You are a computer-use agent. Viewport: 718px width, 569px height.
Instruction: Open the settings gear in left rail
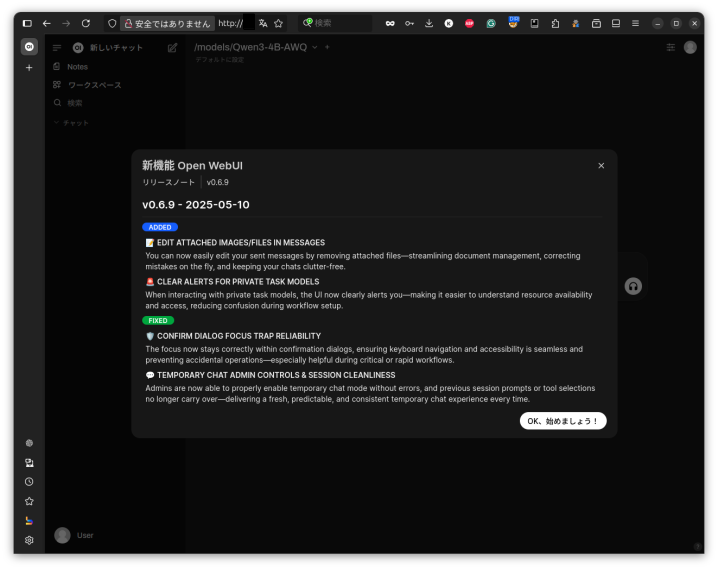click(x=29, y=540)
